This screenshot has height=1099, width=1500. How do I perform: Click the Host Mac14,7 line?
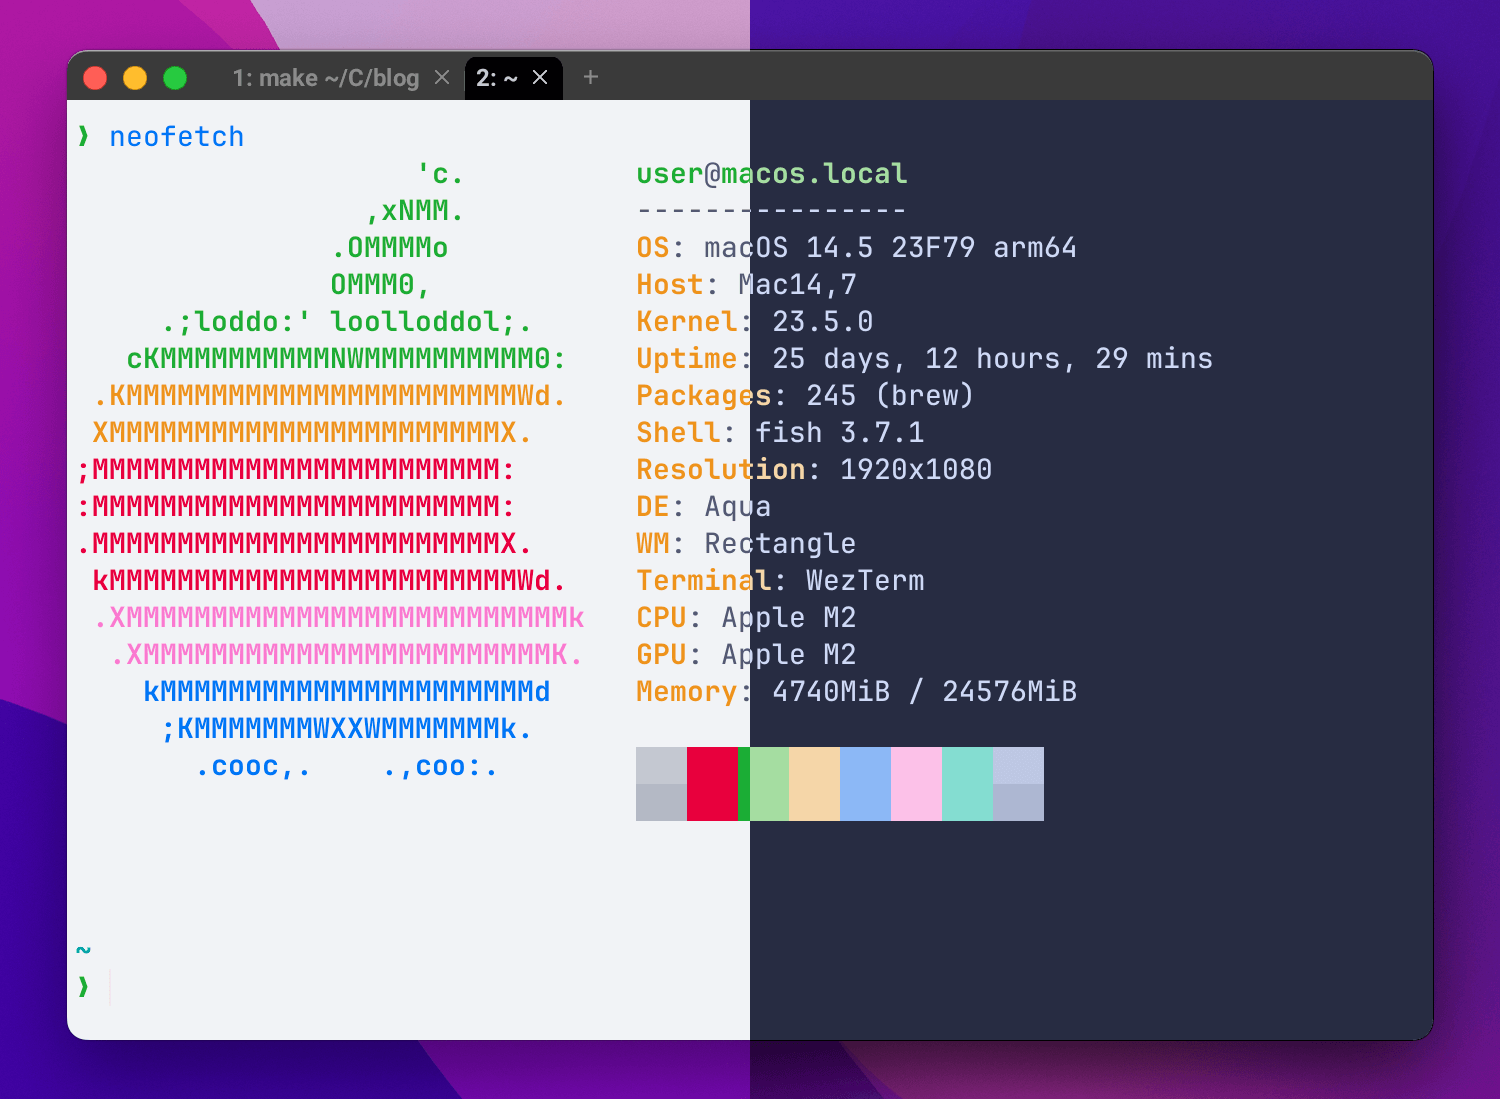click(x=746, y=285)
